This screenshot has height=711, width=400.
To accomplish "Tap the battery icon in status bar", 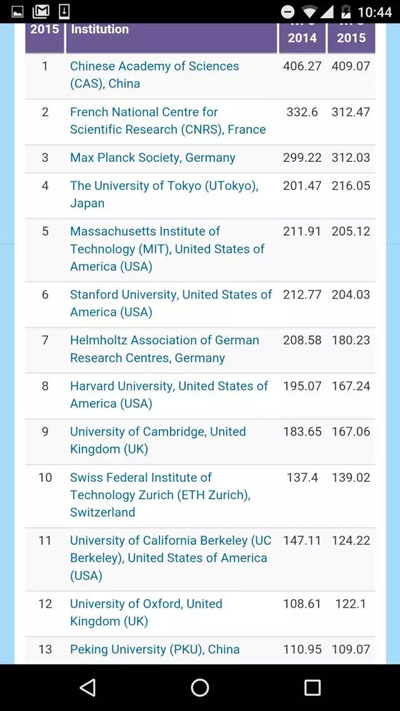I will point(346,11).
